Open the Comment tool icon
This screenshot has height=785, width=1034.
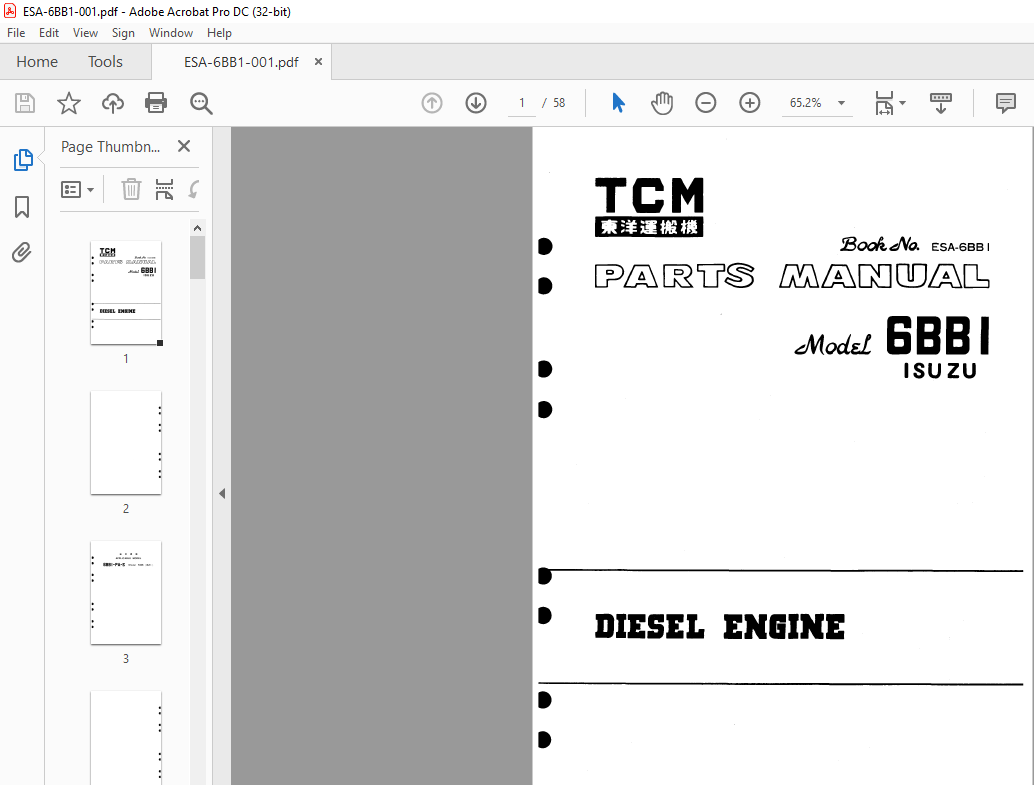[1006, 103]
